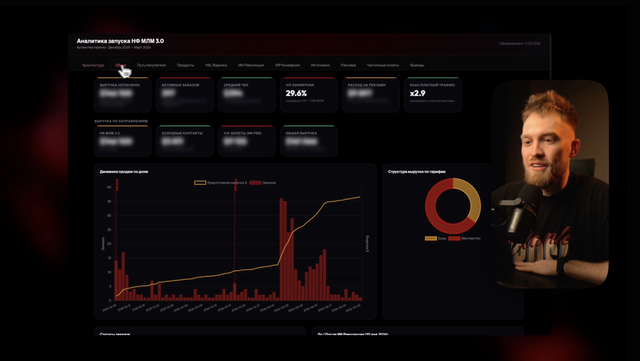Click the Выручка по направлениям section label
640x361 pixels.
click(x=121, y=121)
